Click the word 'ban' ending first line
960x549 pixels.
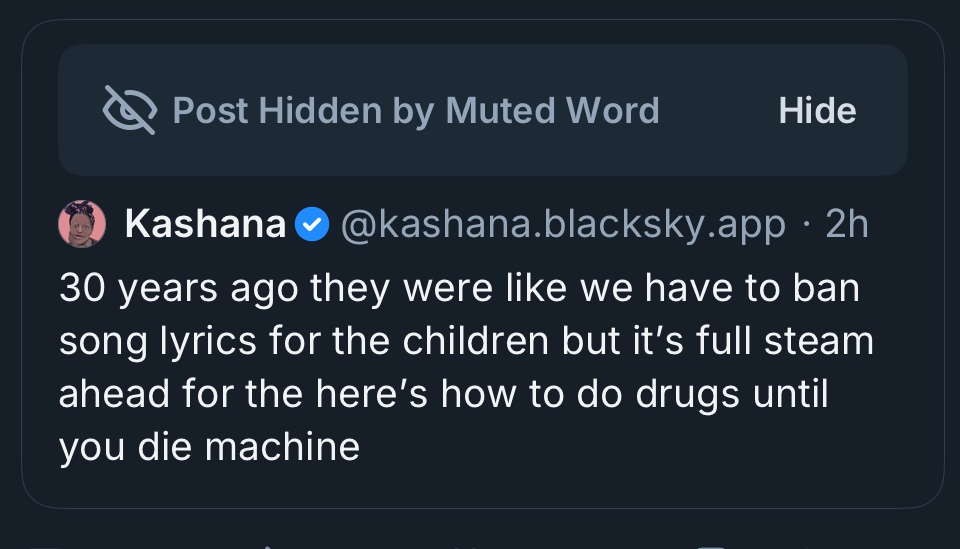(826, 289)
